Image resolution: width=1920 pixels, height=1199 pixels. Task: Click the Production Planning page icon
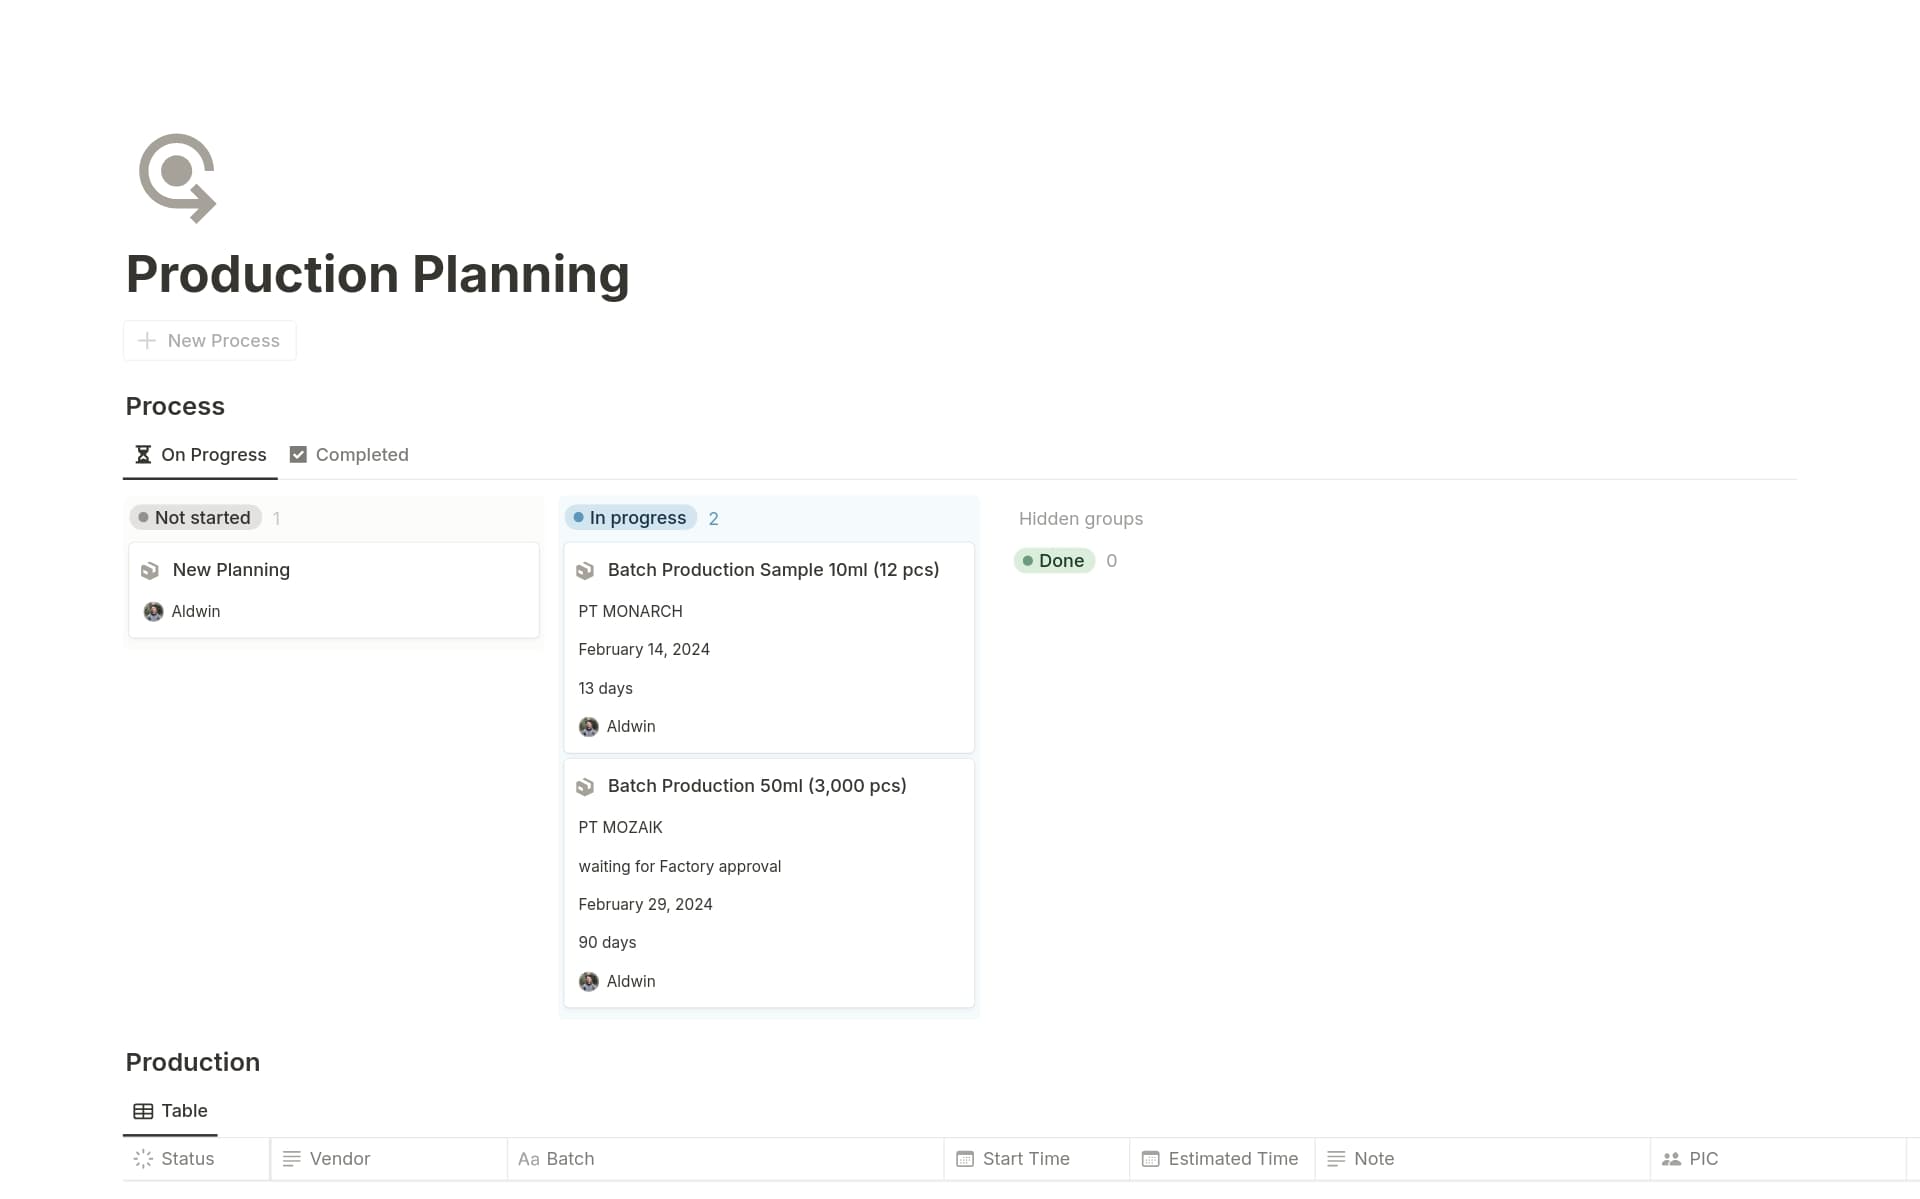pyautogui.click(x=176, y=177)
